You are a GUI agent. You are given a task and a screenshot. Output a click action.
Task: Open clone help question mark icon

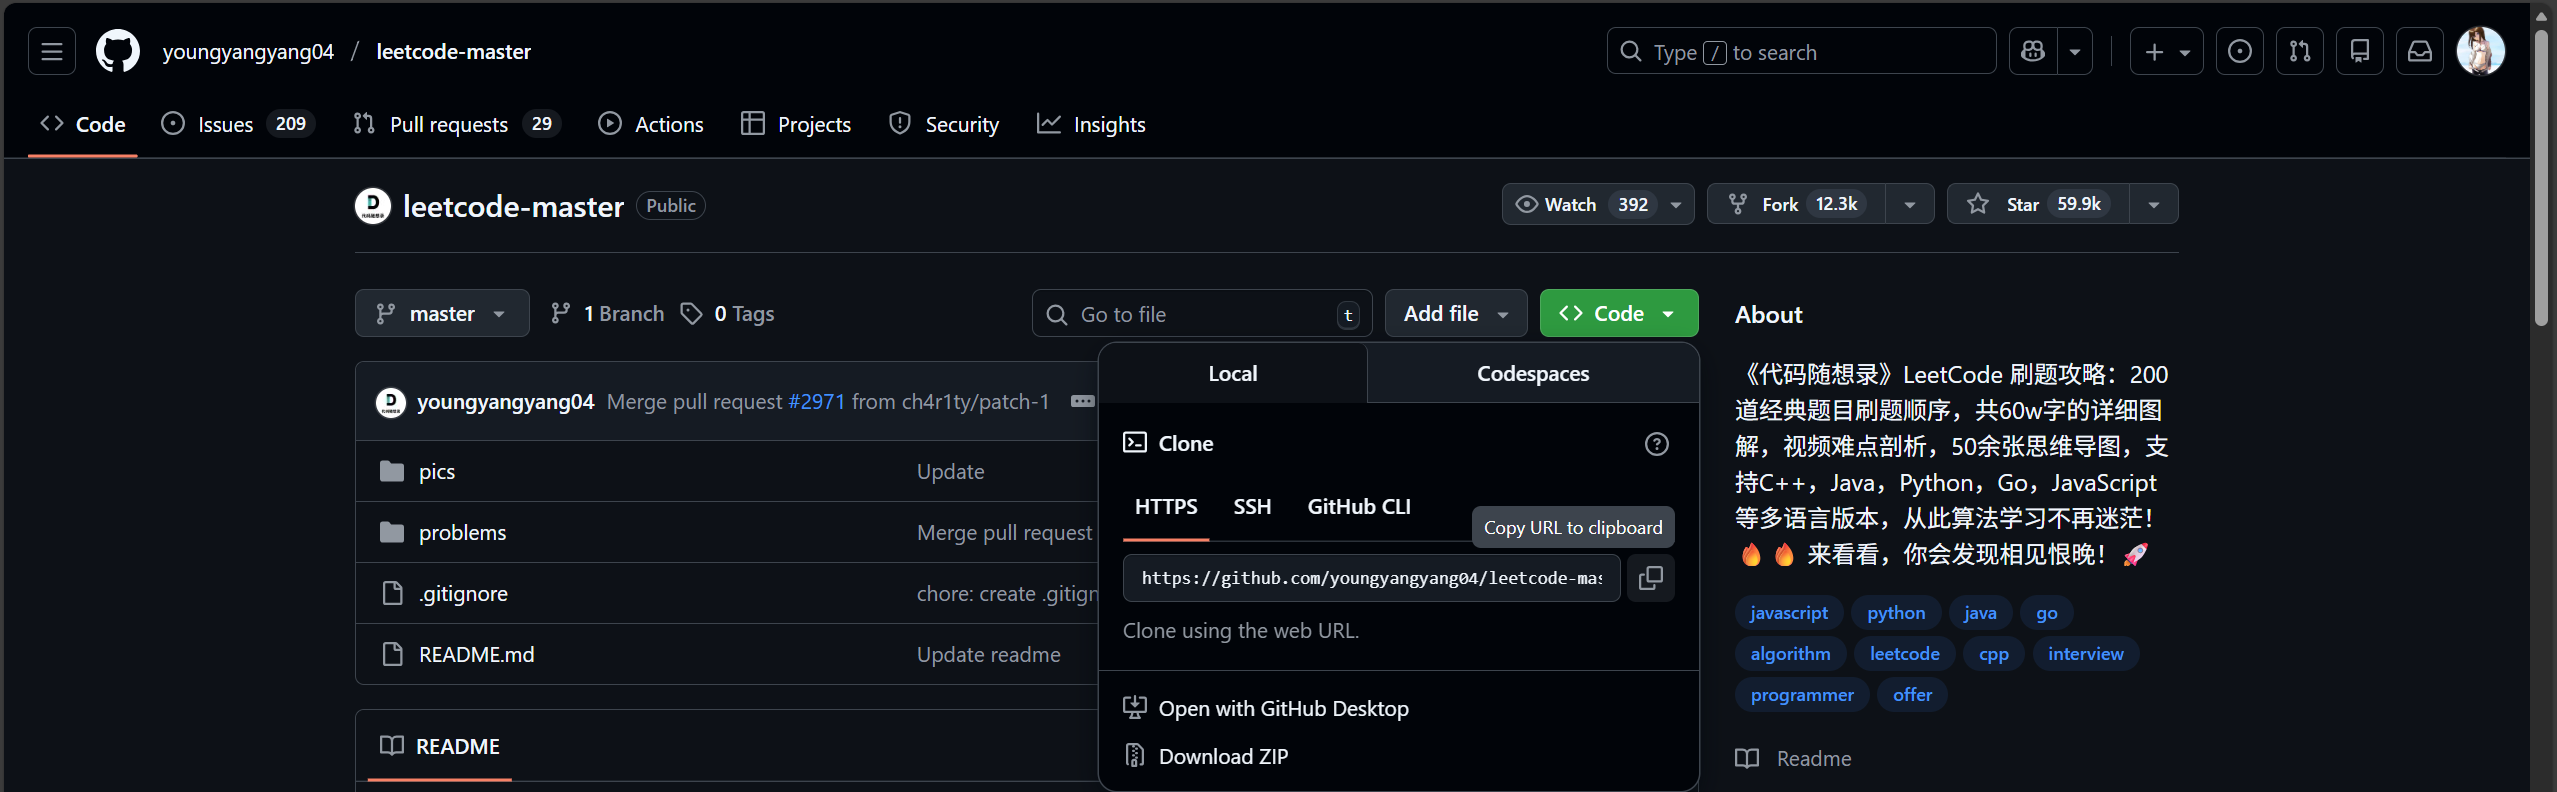1657,444
